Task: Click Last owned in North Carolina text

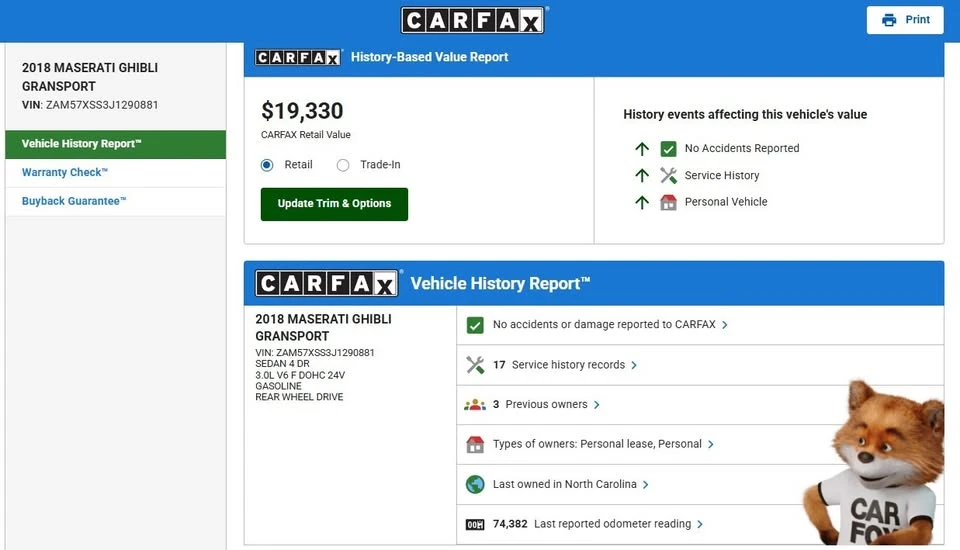Action: 564,484
